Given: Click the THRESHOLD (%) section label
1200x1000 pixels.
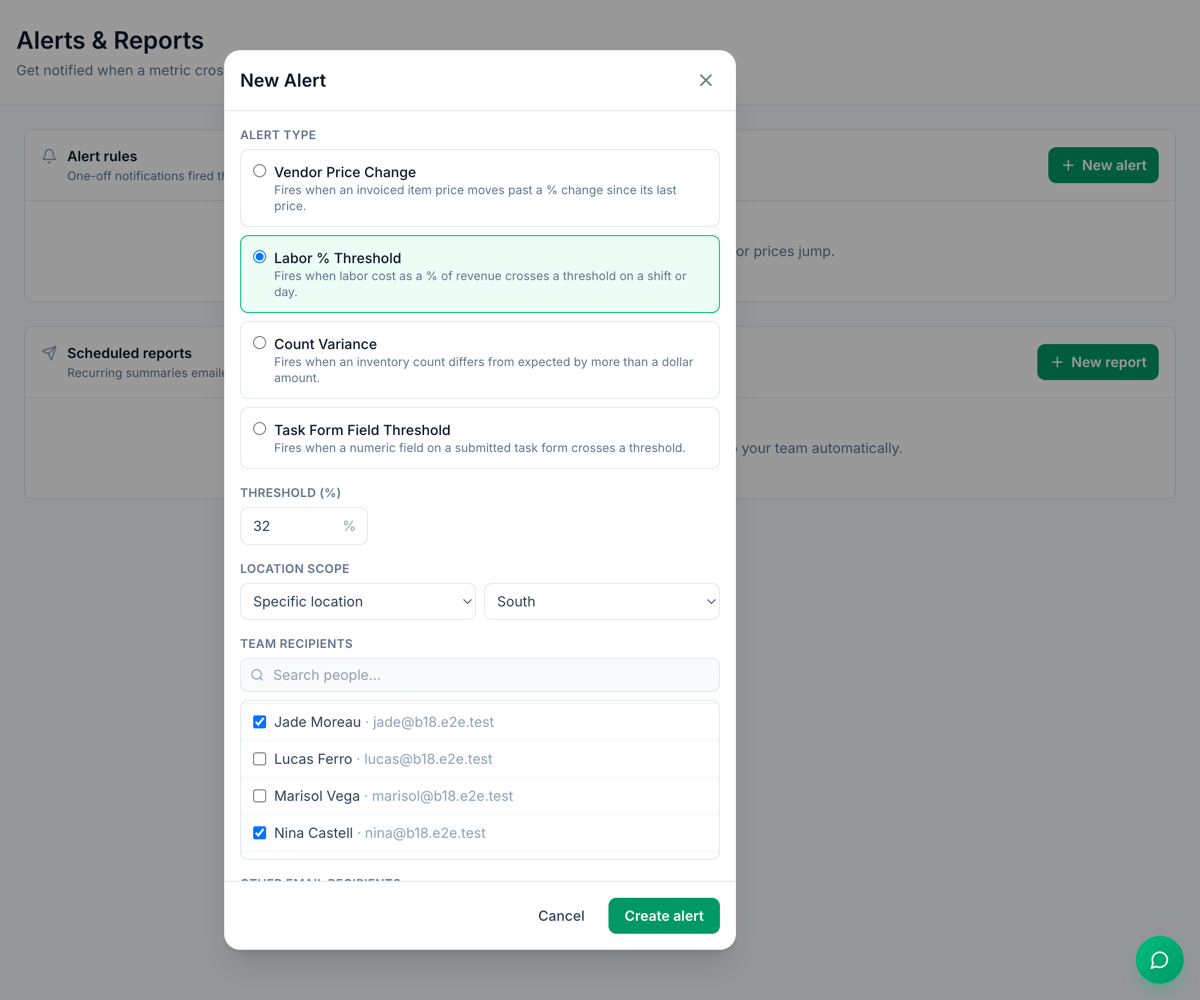Looking at the screenshot, I should [x=291, y=493].
